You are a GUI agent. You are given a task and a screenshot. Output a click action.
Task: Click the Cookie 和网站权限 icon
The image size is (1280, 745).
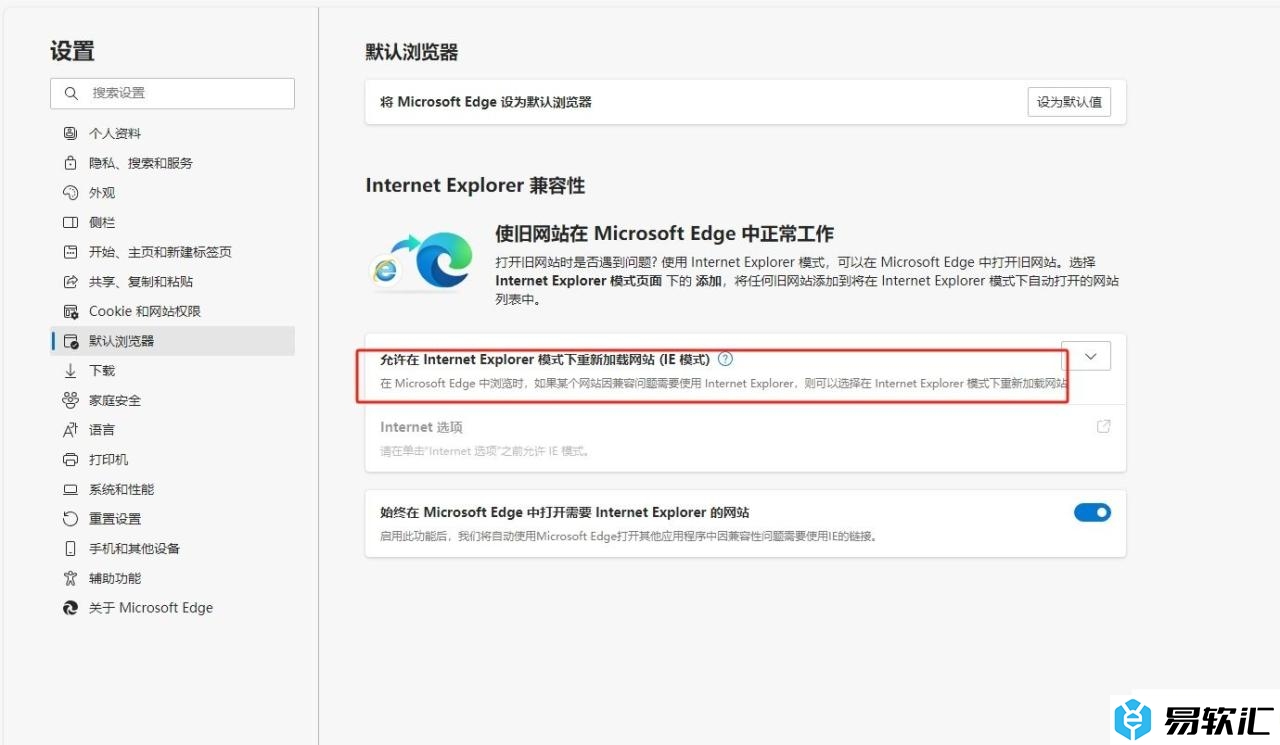[70, 311]
